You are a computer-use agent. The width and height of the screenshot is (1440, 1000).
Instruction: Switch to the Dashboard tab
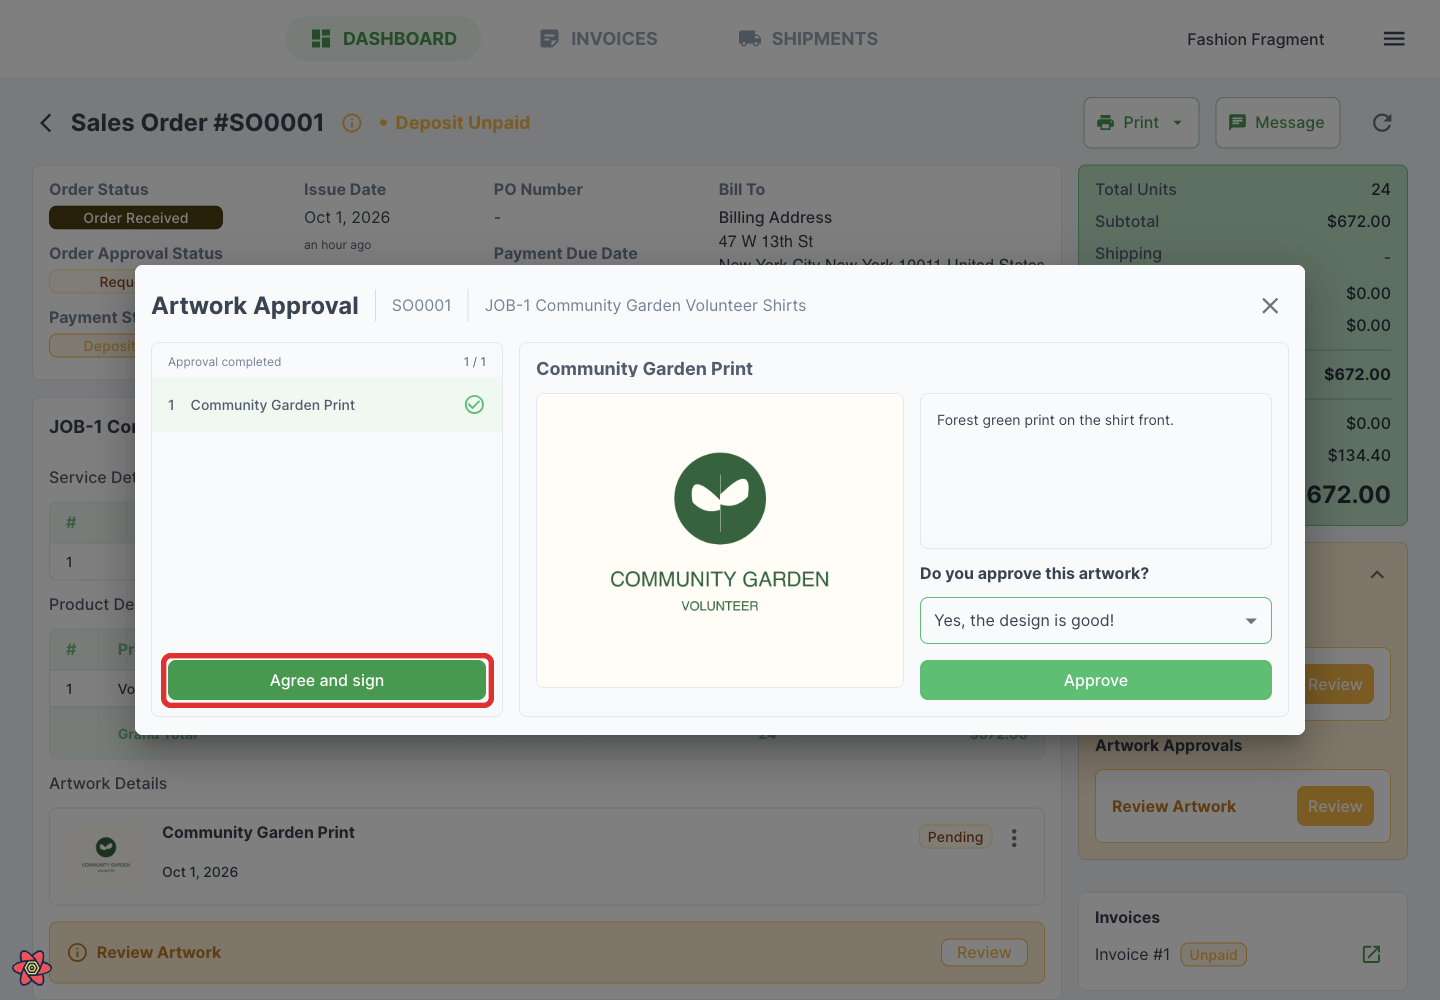click(x=384, y=39)
